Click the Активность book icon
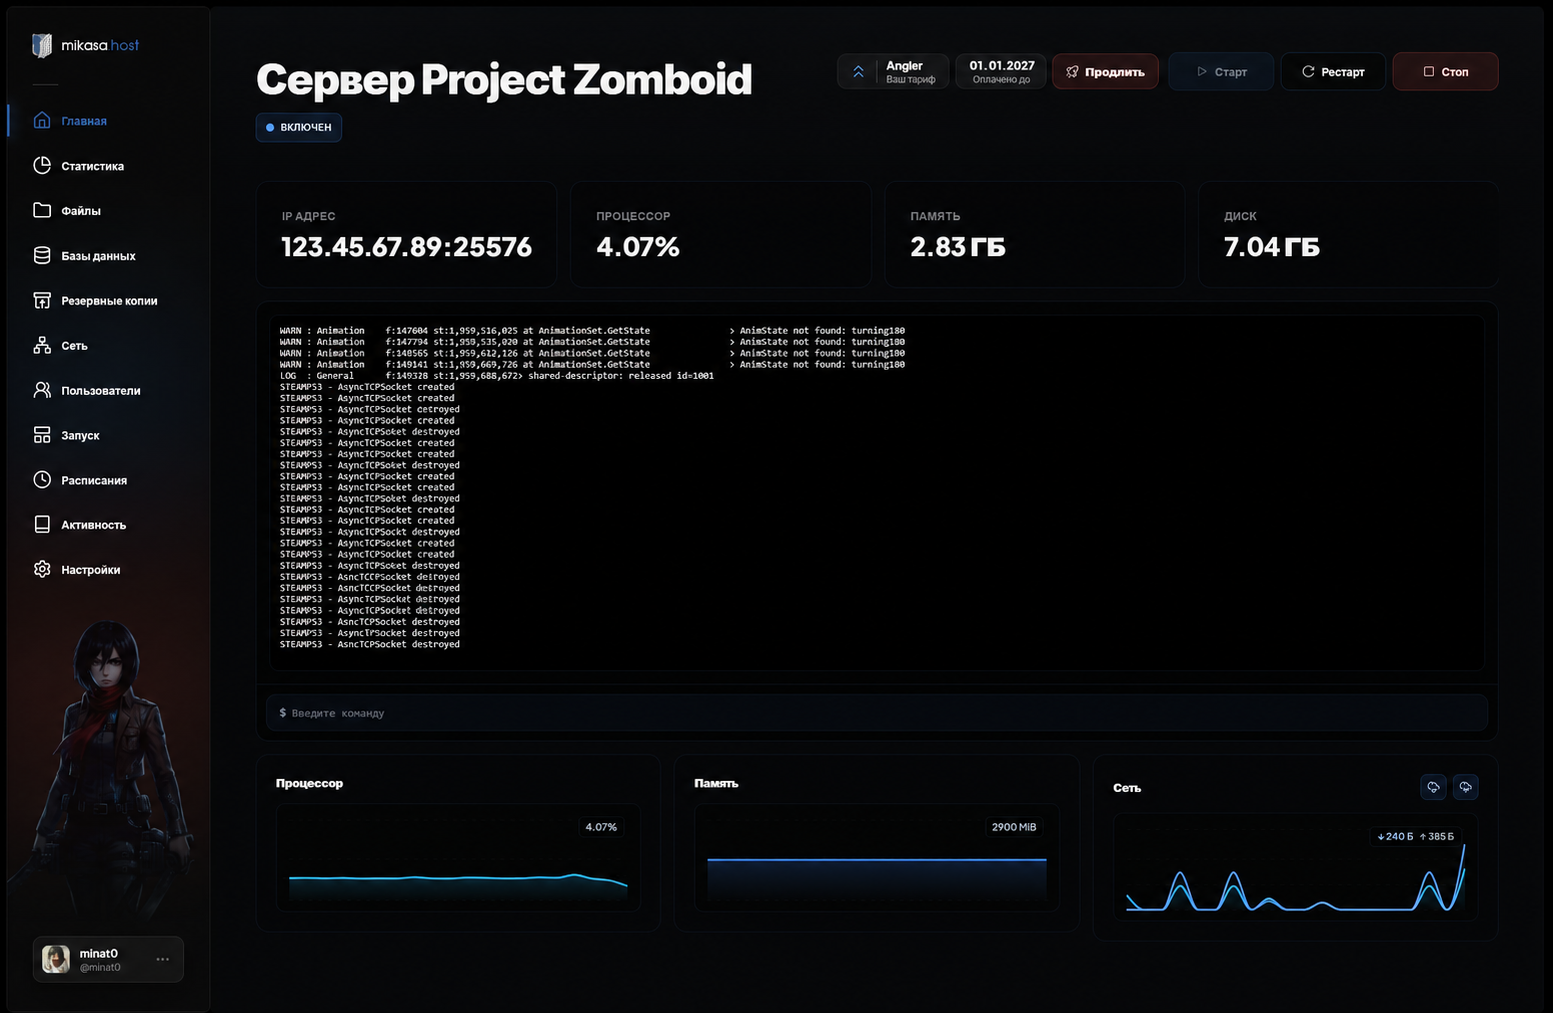Image resolution: width=1553 pixels, height=1013 pixels. (42, 524)
